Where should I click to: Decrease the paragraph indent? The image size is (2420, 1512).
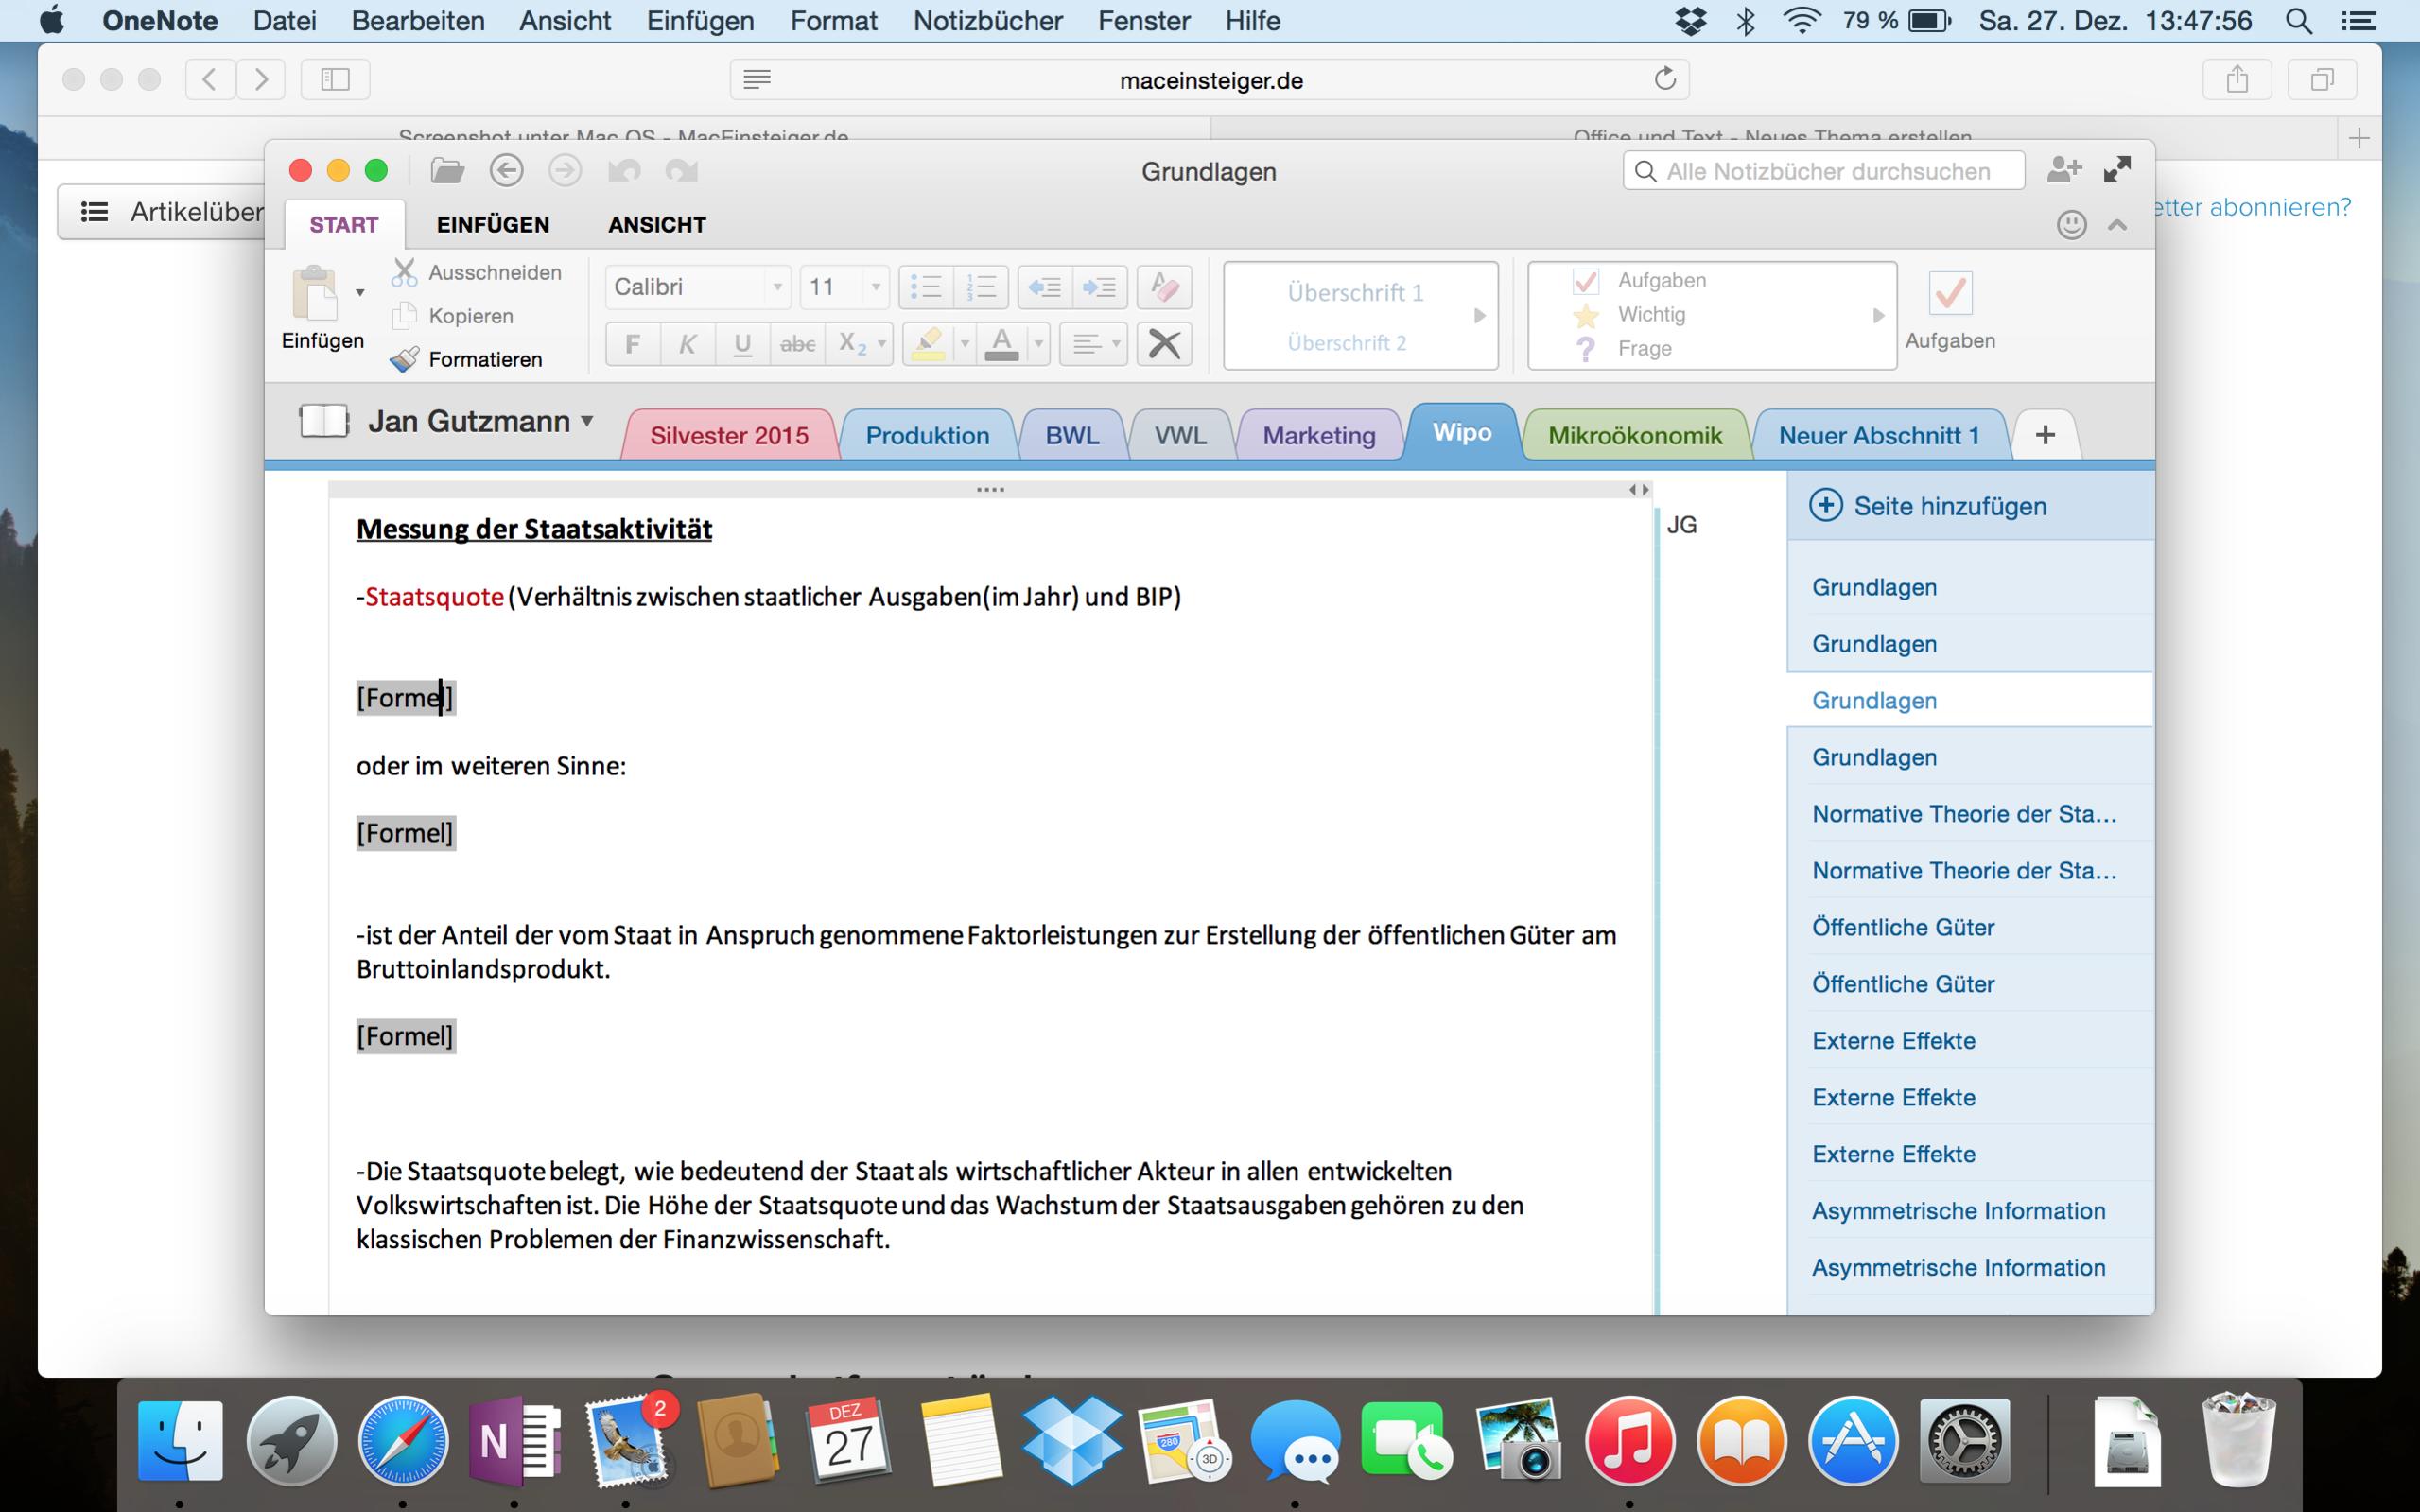pos(1045,287)
